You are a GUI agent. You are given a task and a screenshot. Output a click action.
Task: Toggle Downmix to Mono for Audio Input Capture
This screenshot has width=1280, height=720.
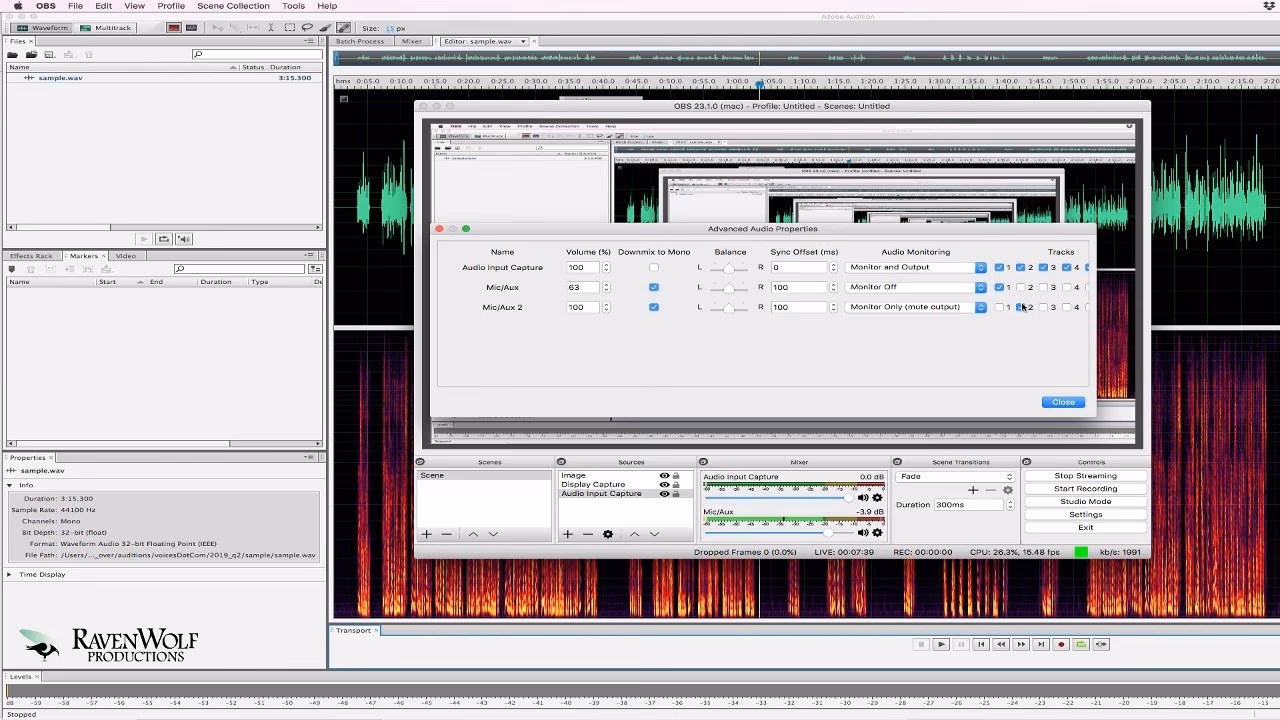coord(654,268)
